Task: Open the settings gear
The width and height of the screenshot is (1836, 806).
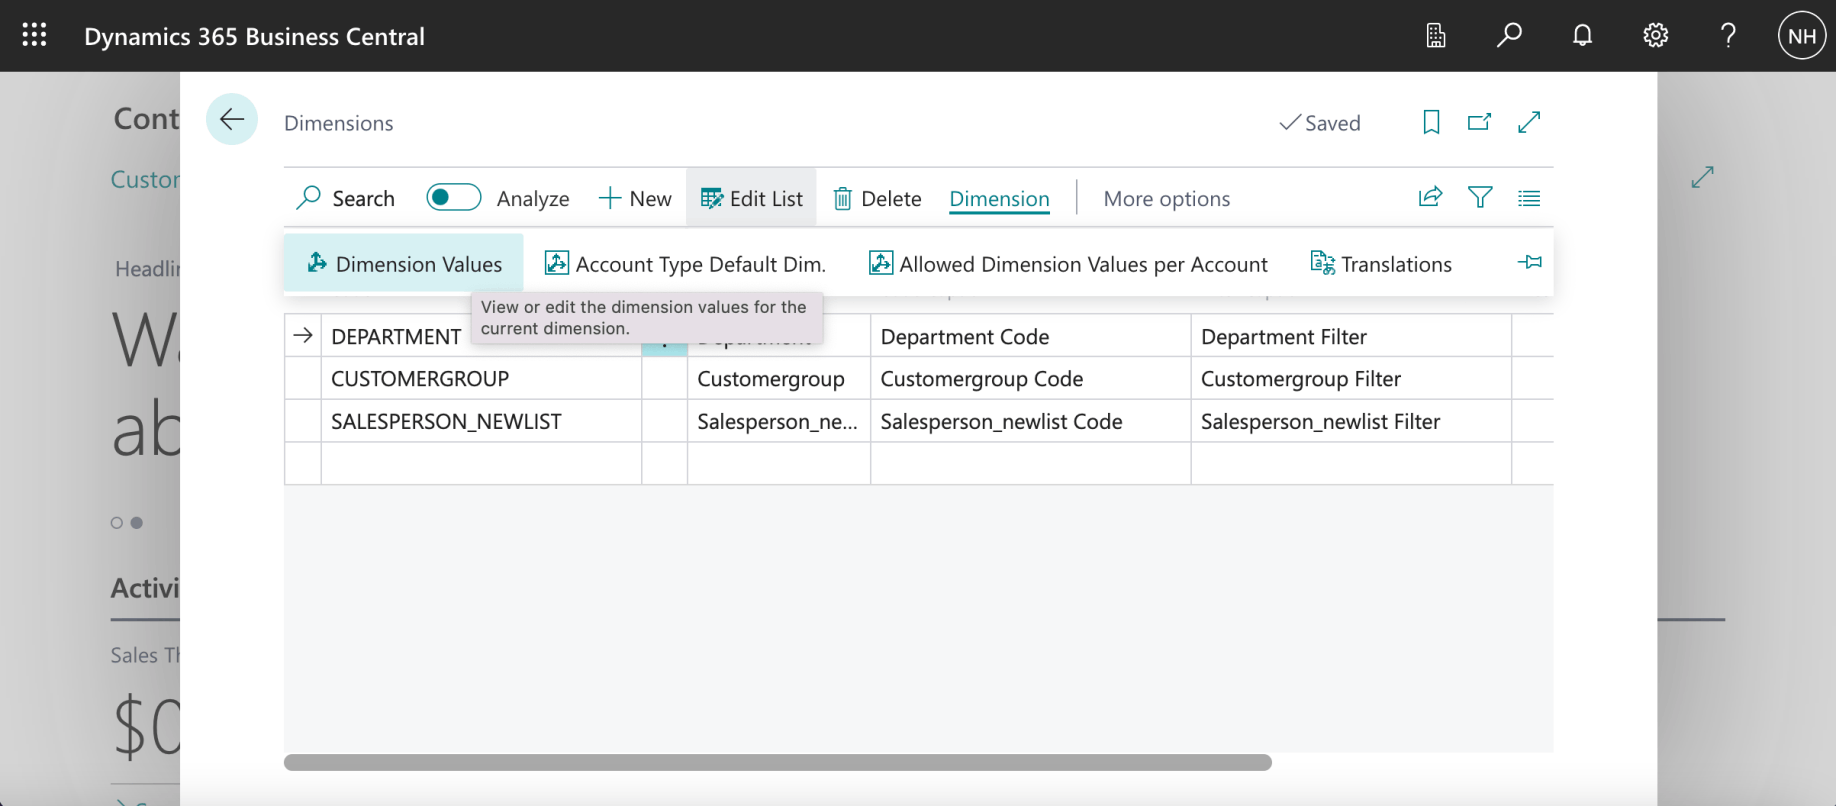Action: pos(1655,36)
